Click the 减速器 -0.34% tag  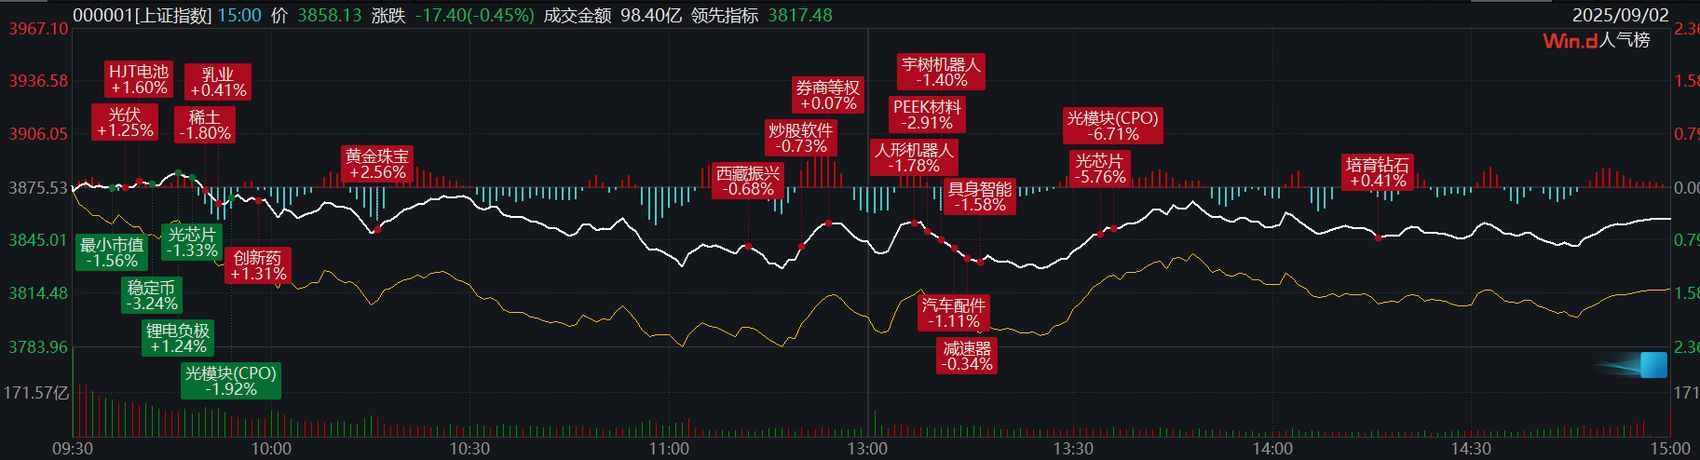pos(967,356)
